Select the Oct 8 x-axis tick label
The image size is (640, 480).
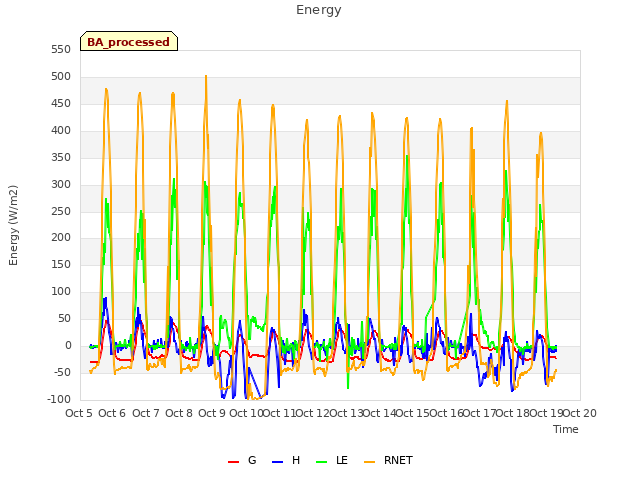point(179,413)
